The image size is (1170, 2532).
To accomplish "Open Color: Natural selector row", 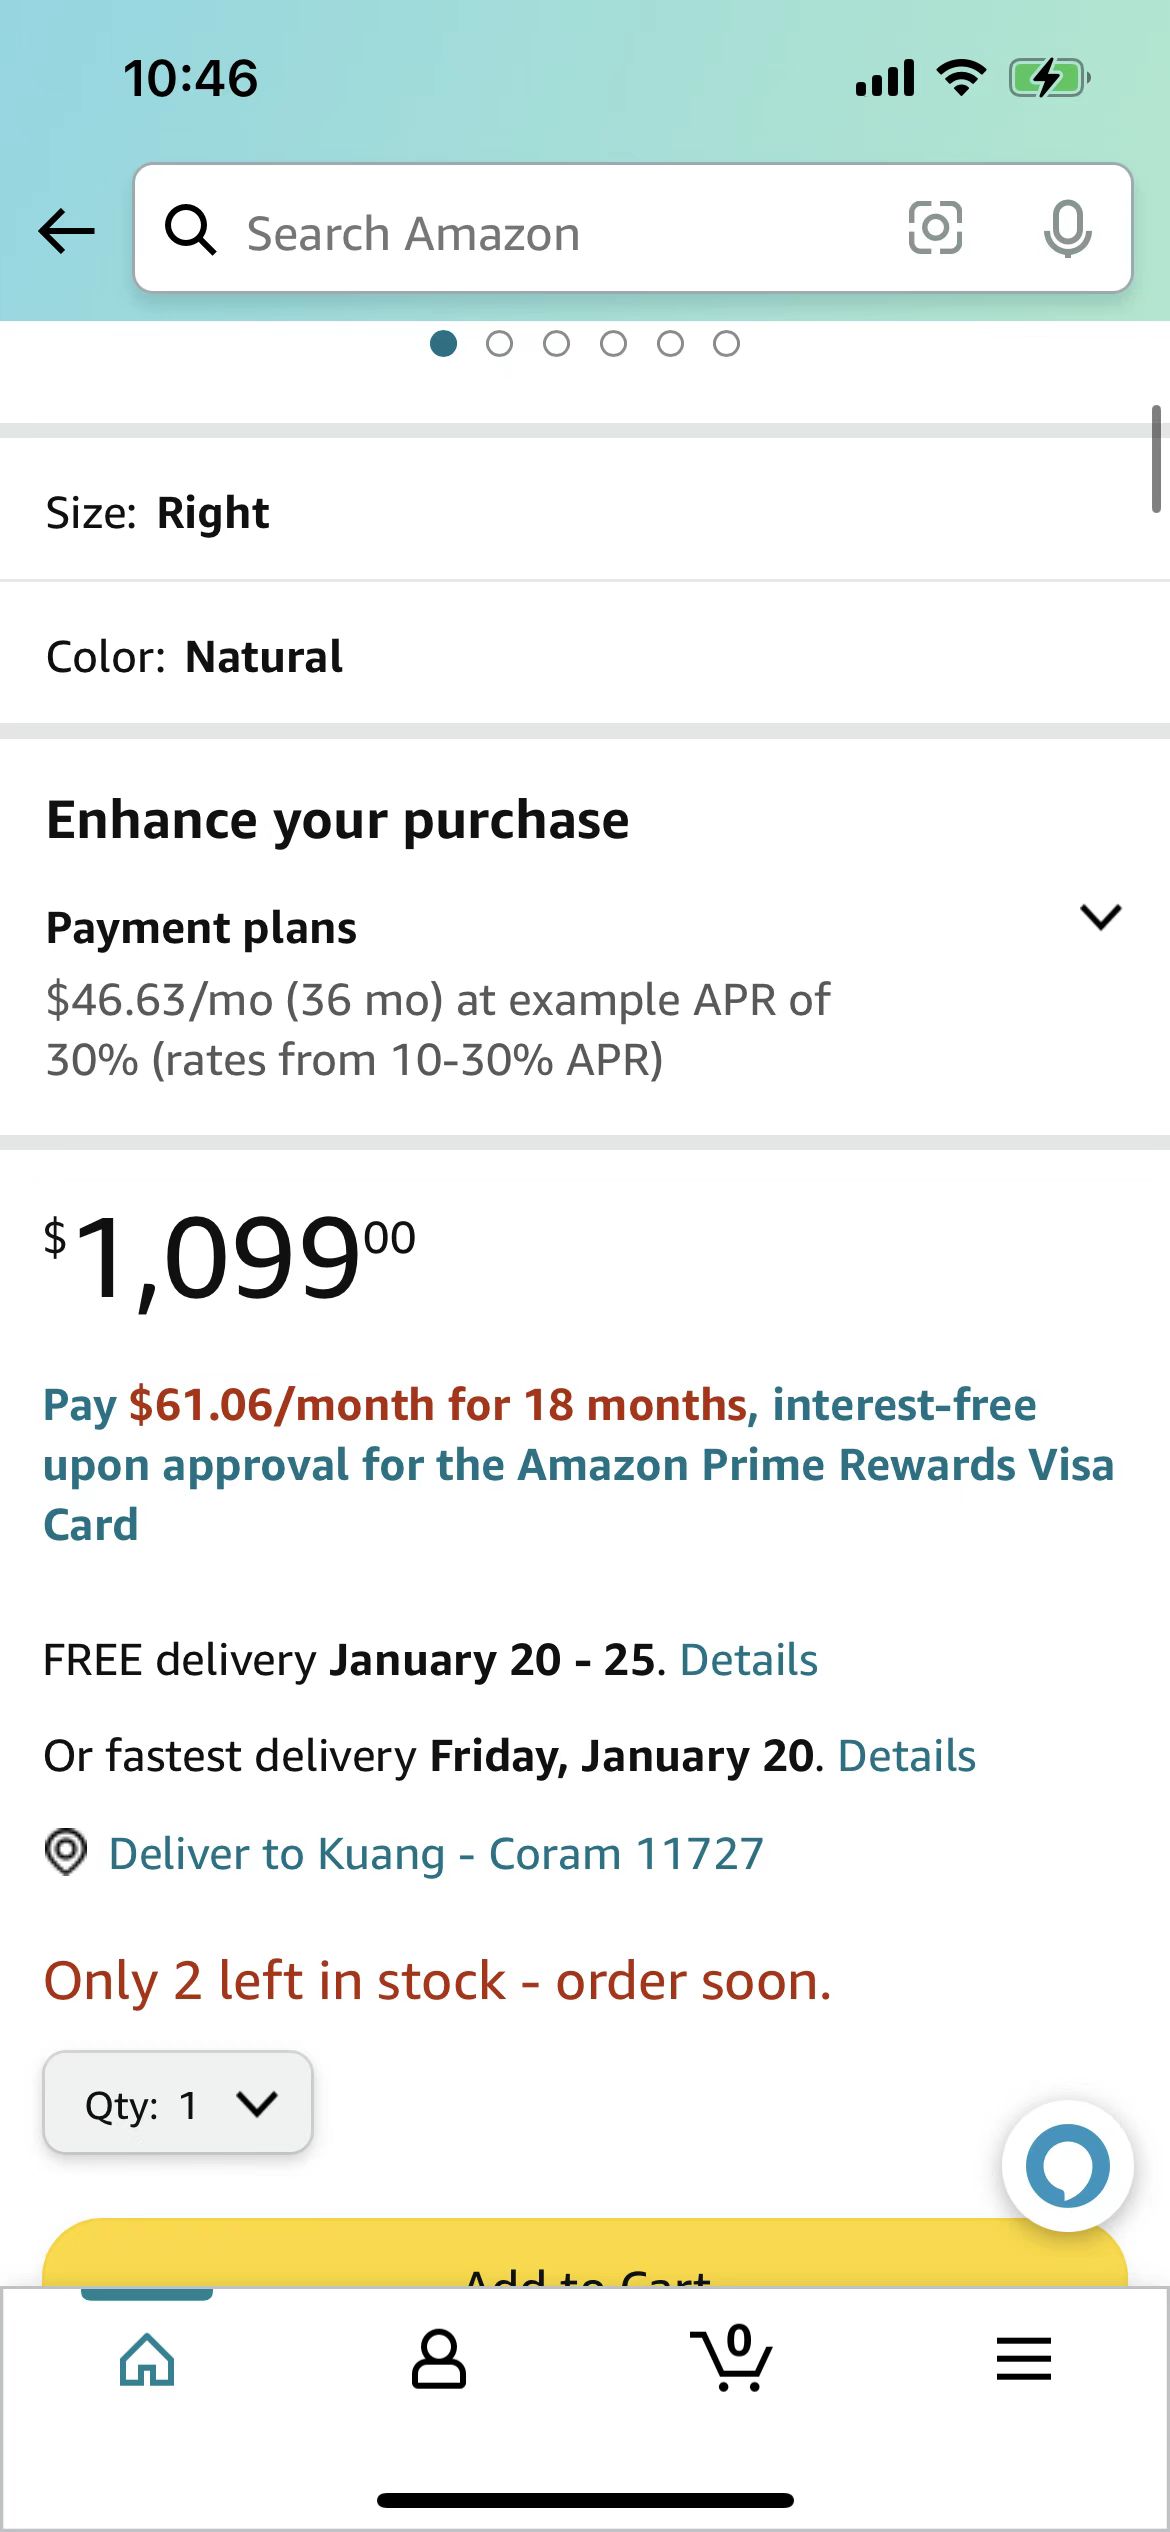I will coord(585,657).
